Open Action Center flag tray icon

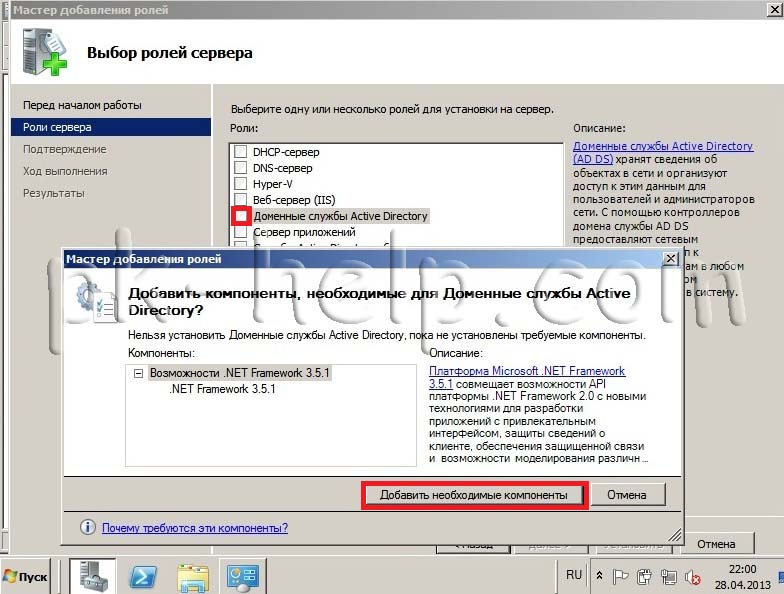(620, 577)
